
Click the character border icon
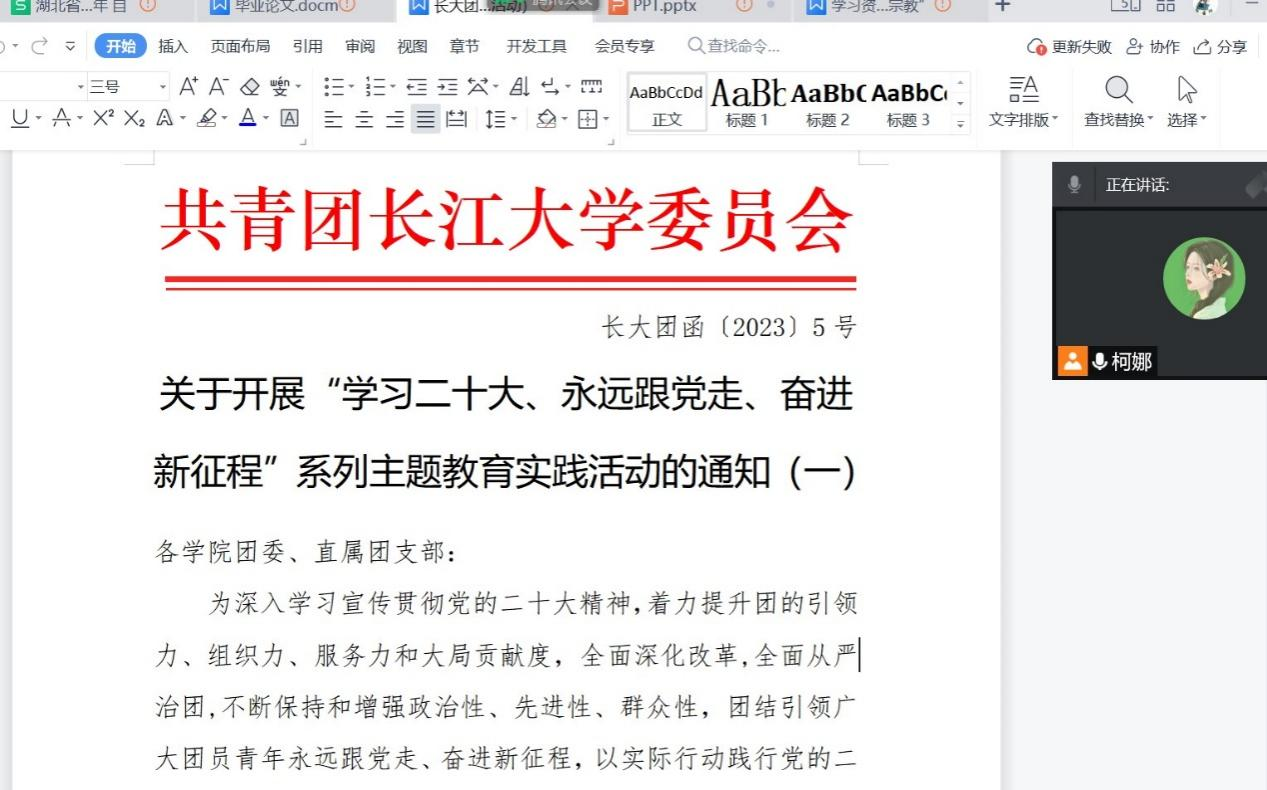pos(289,119)
